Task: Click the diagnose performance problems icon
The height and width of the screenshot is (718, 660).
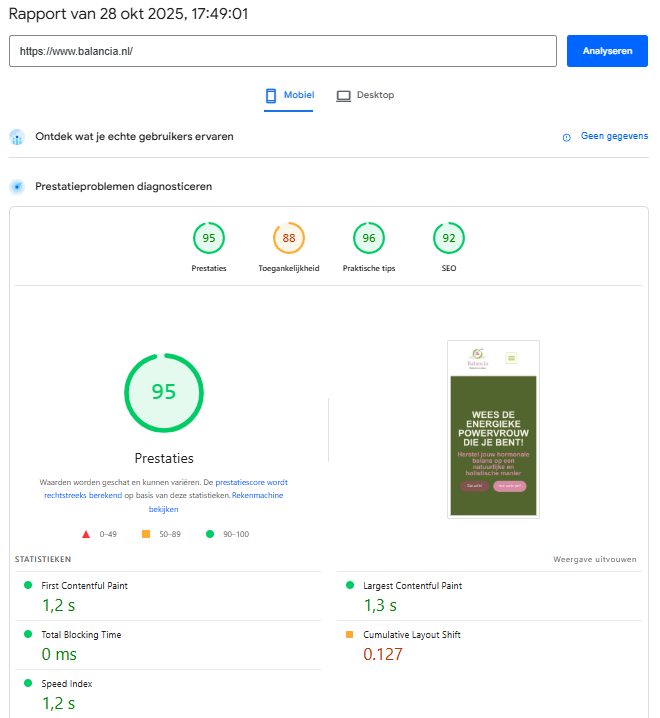Action: pyautogui.click(x=17, y=187)
